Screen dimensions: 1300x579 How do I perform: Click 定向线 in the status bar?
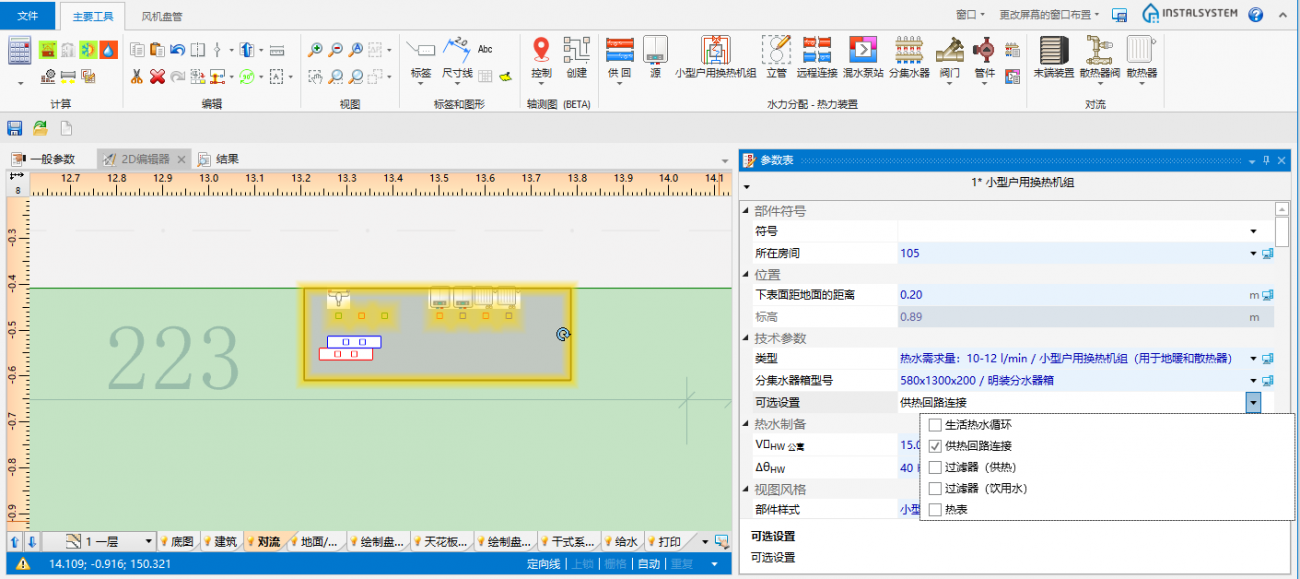pos(543,564)
